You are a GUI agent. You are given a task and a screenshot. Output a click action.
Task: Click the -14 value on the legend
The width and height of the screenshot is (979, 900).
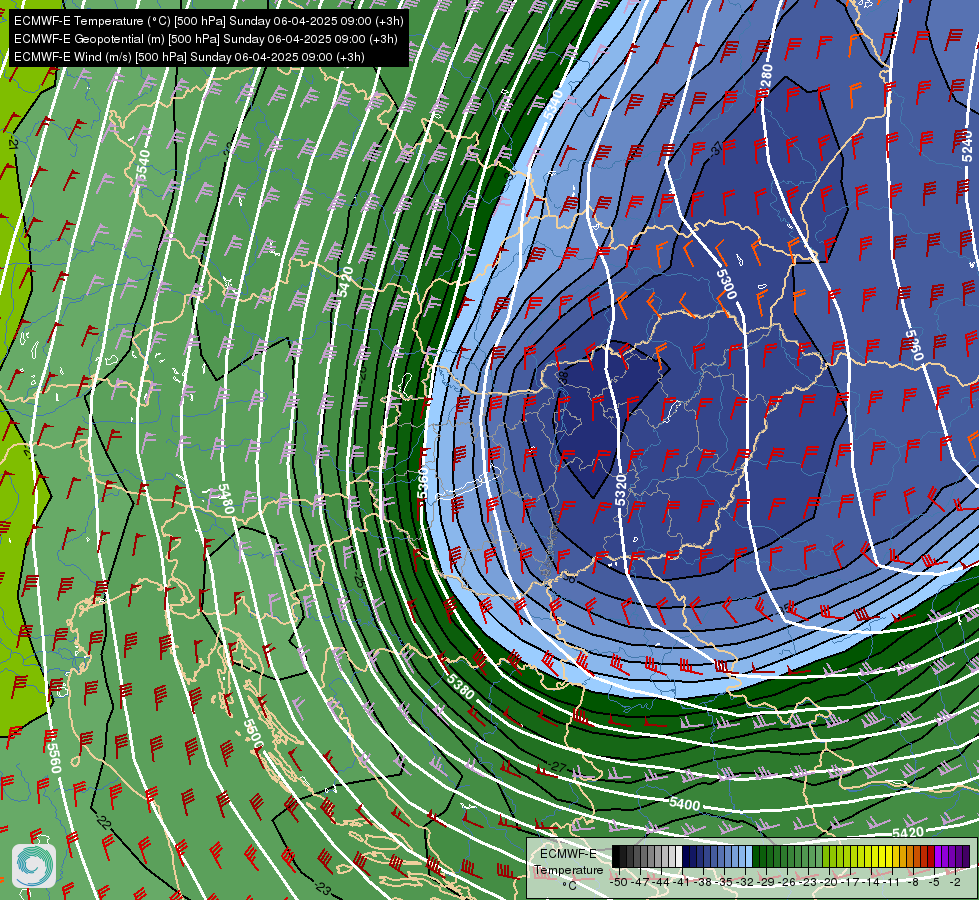(871, 882)
